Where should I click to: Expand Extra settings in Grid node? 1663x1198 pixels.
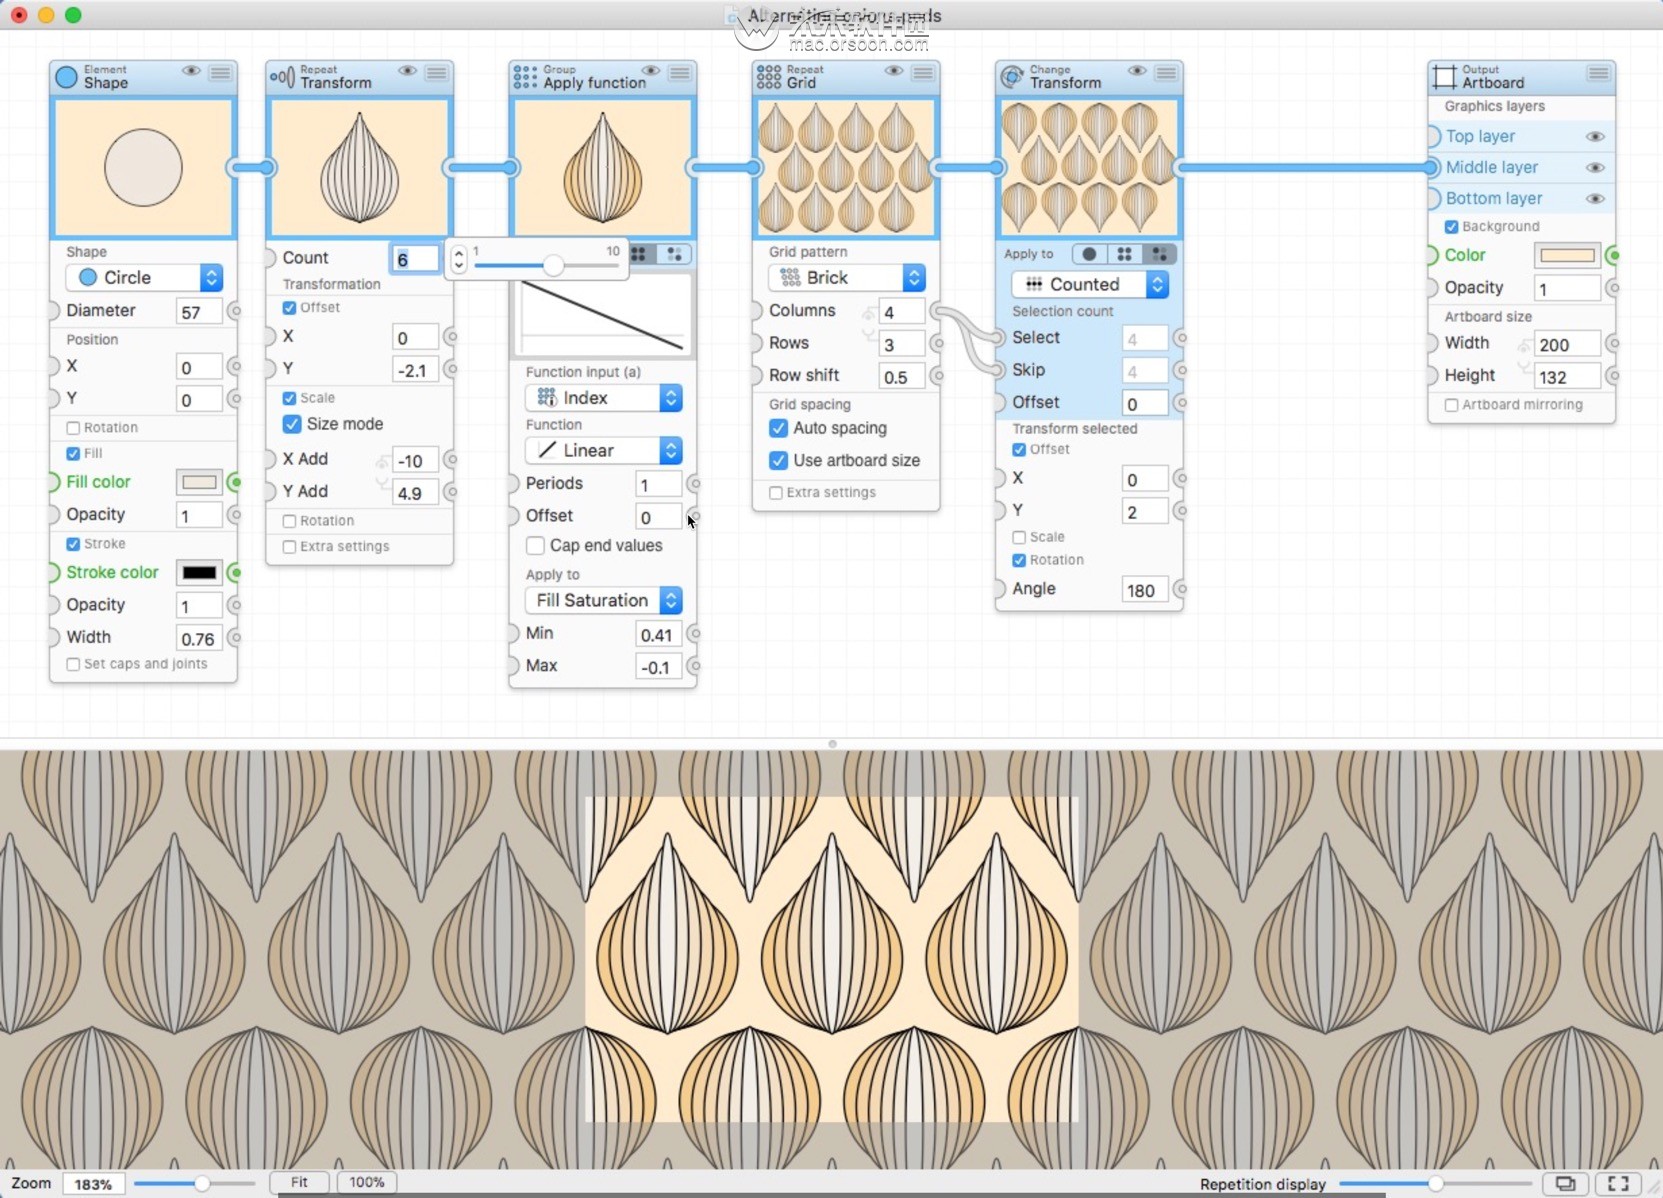pos(775,493)
